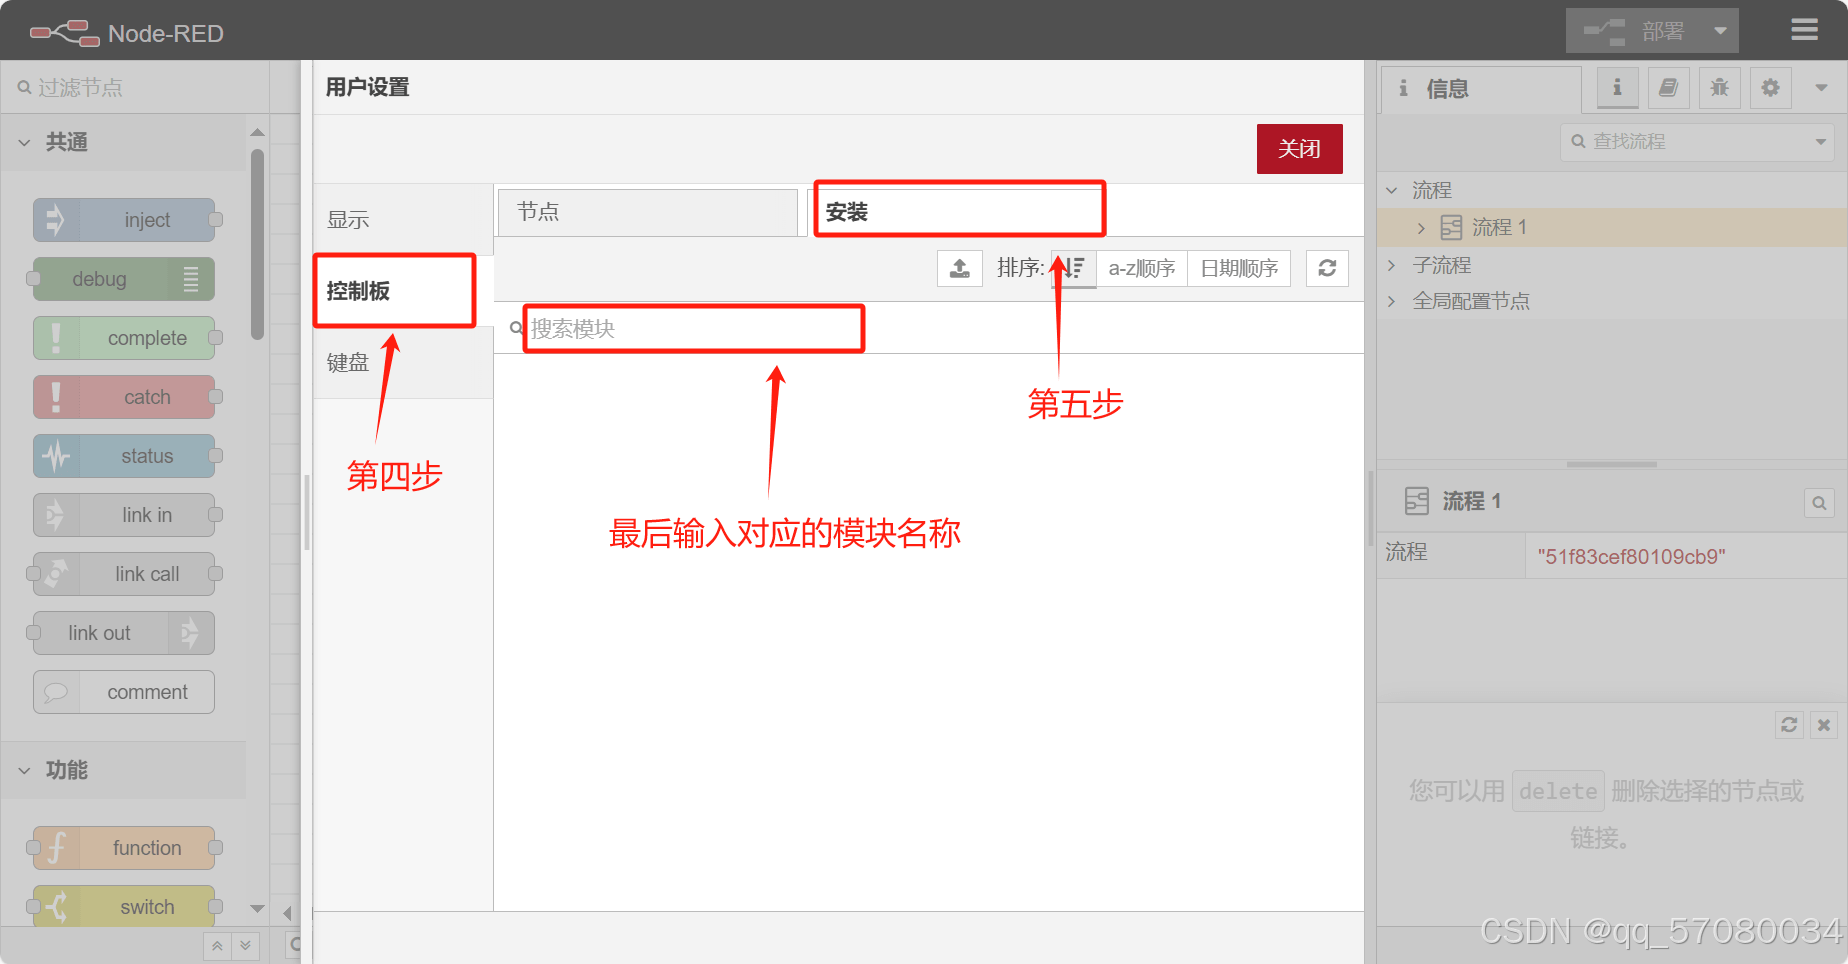Open the deploy options dropdown arrow

pos(1720,31)
